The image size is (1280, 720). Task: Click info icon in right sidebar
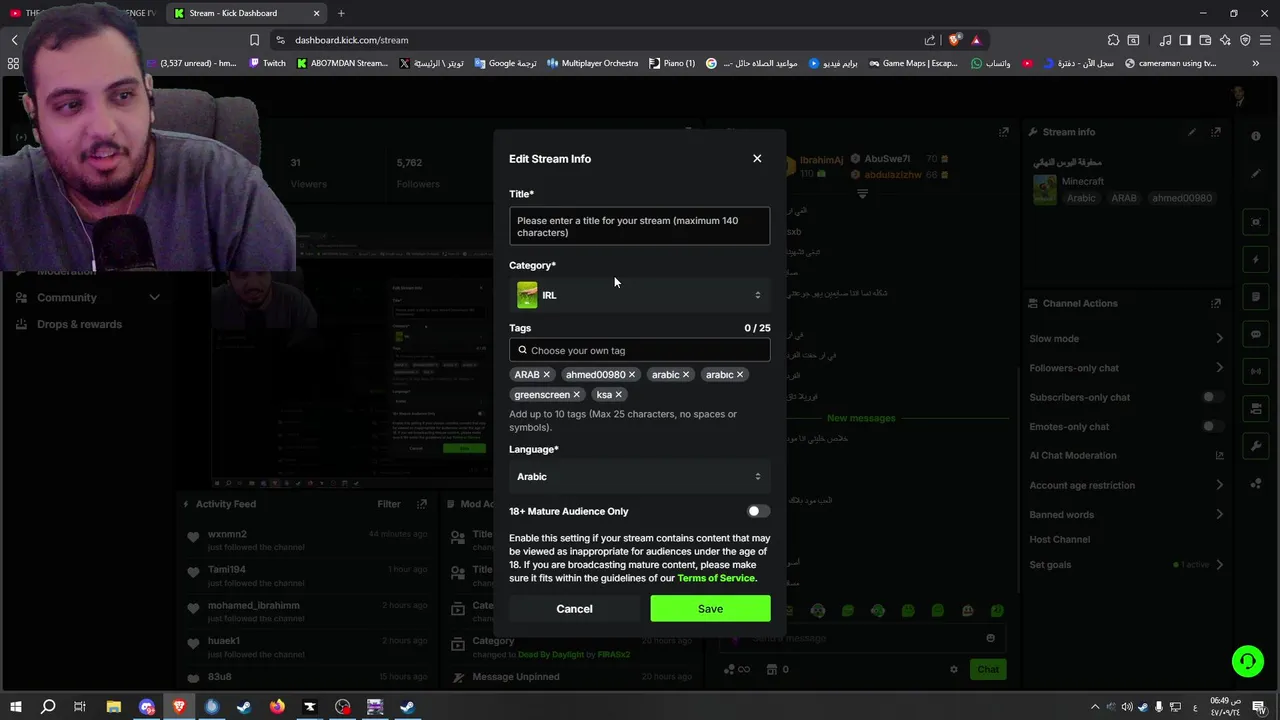[x=1256, y=136]
